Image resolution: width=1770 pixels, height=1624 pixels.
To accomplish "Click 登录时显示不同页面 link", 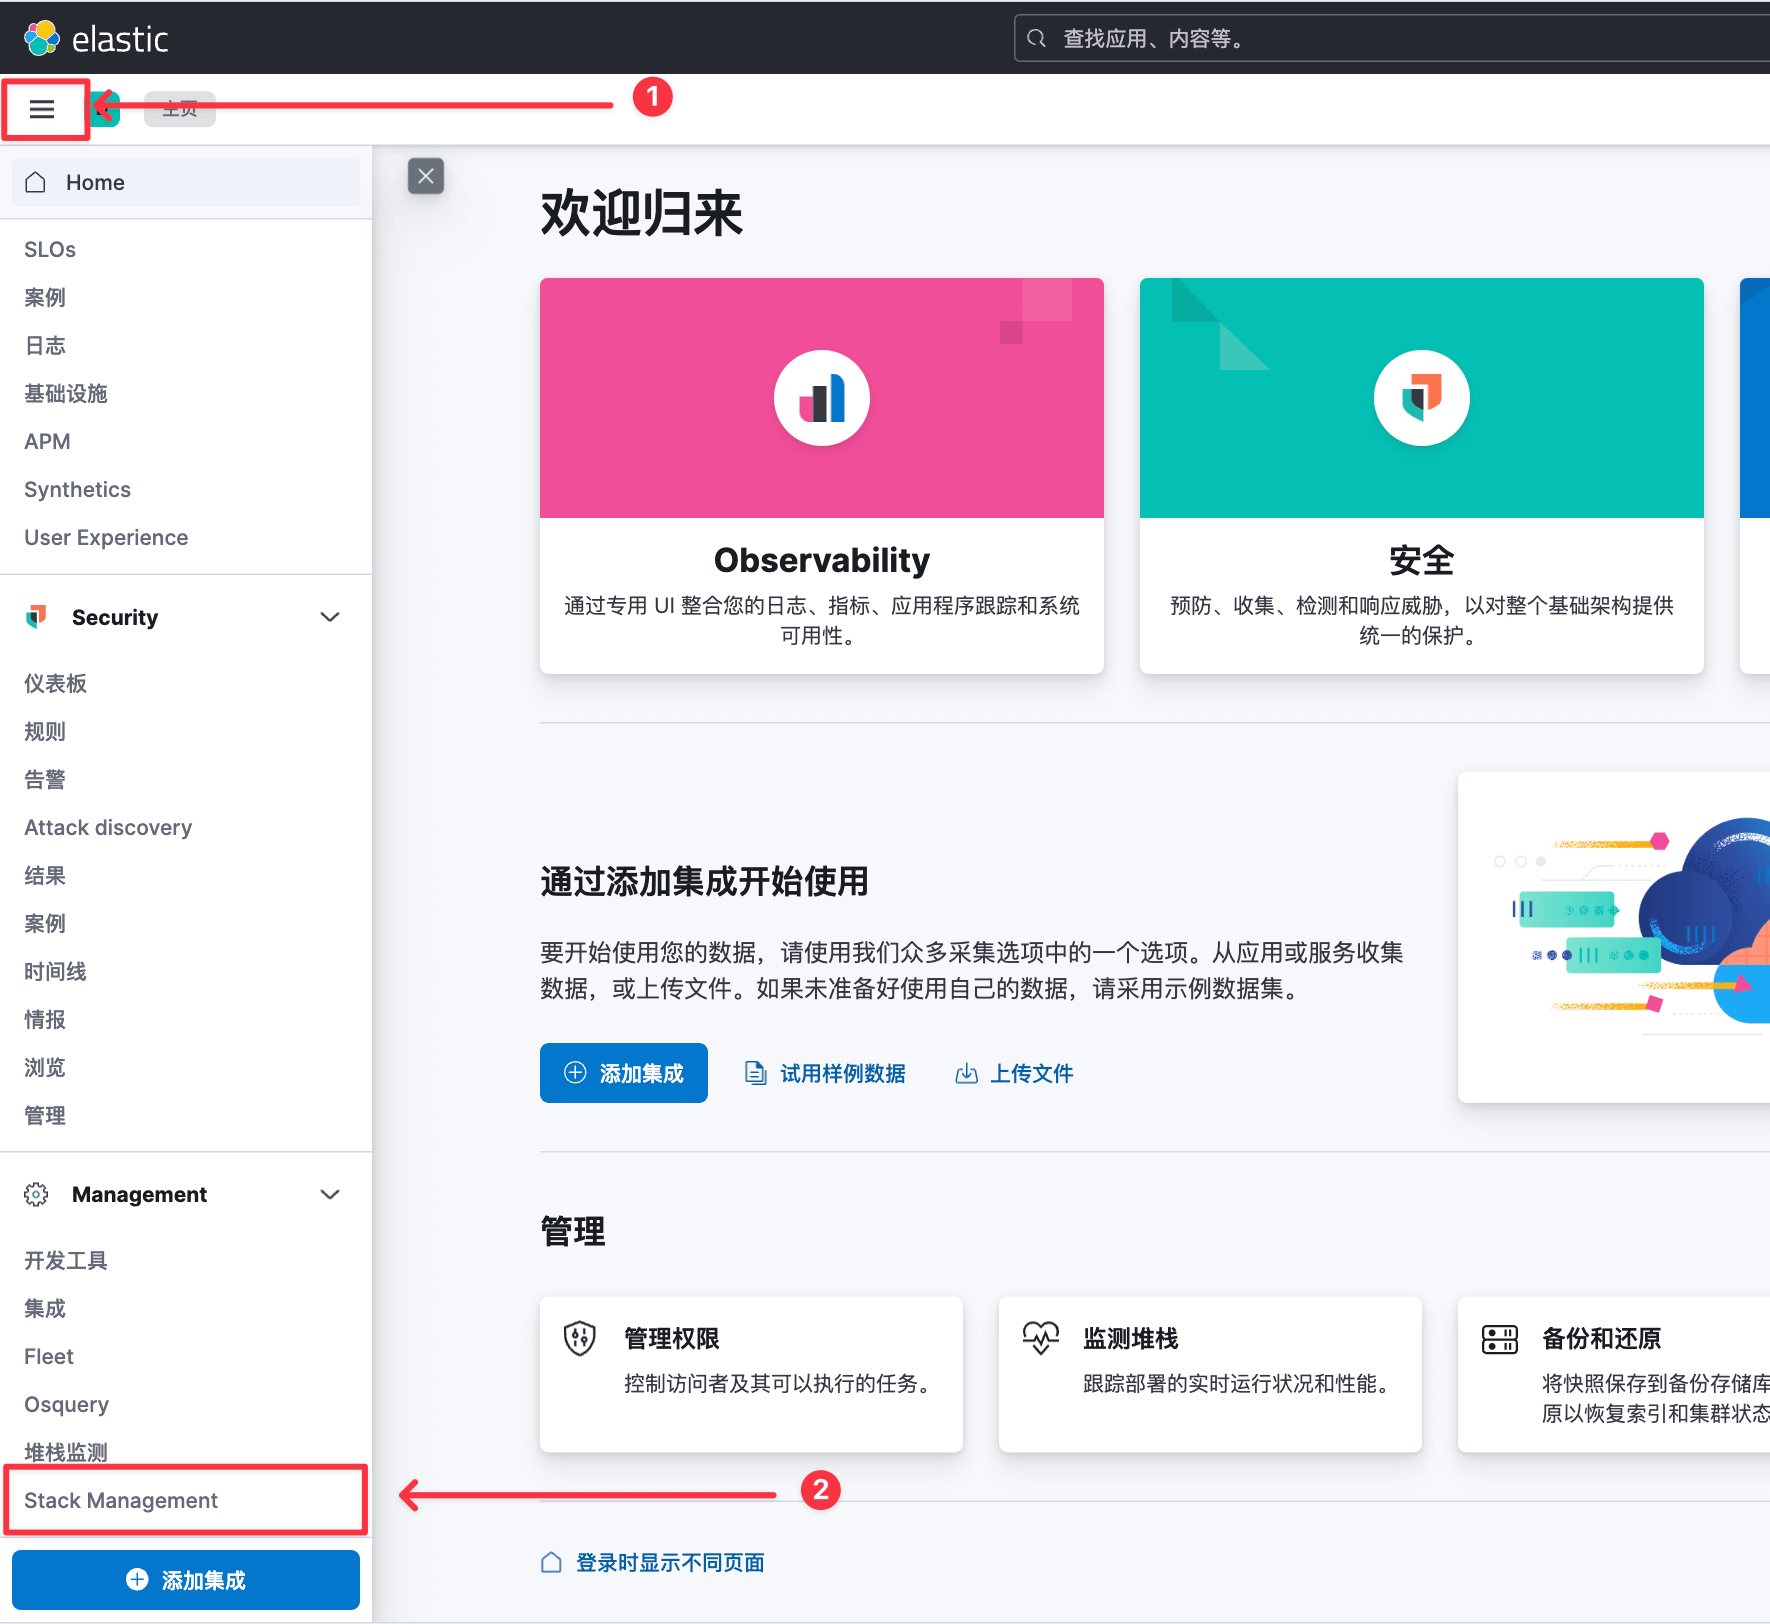I will click(670, 1563).
